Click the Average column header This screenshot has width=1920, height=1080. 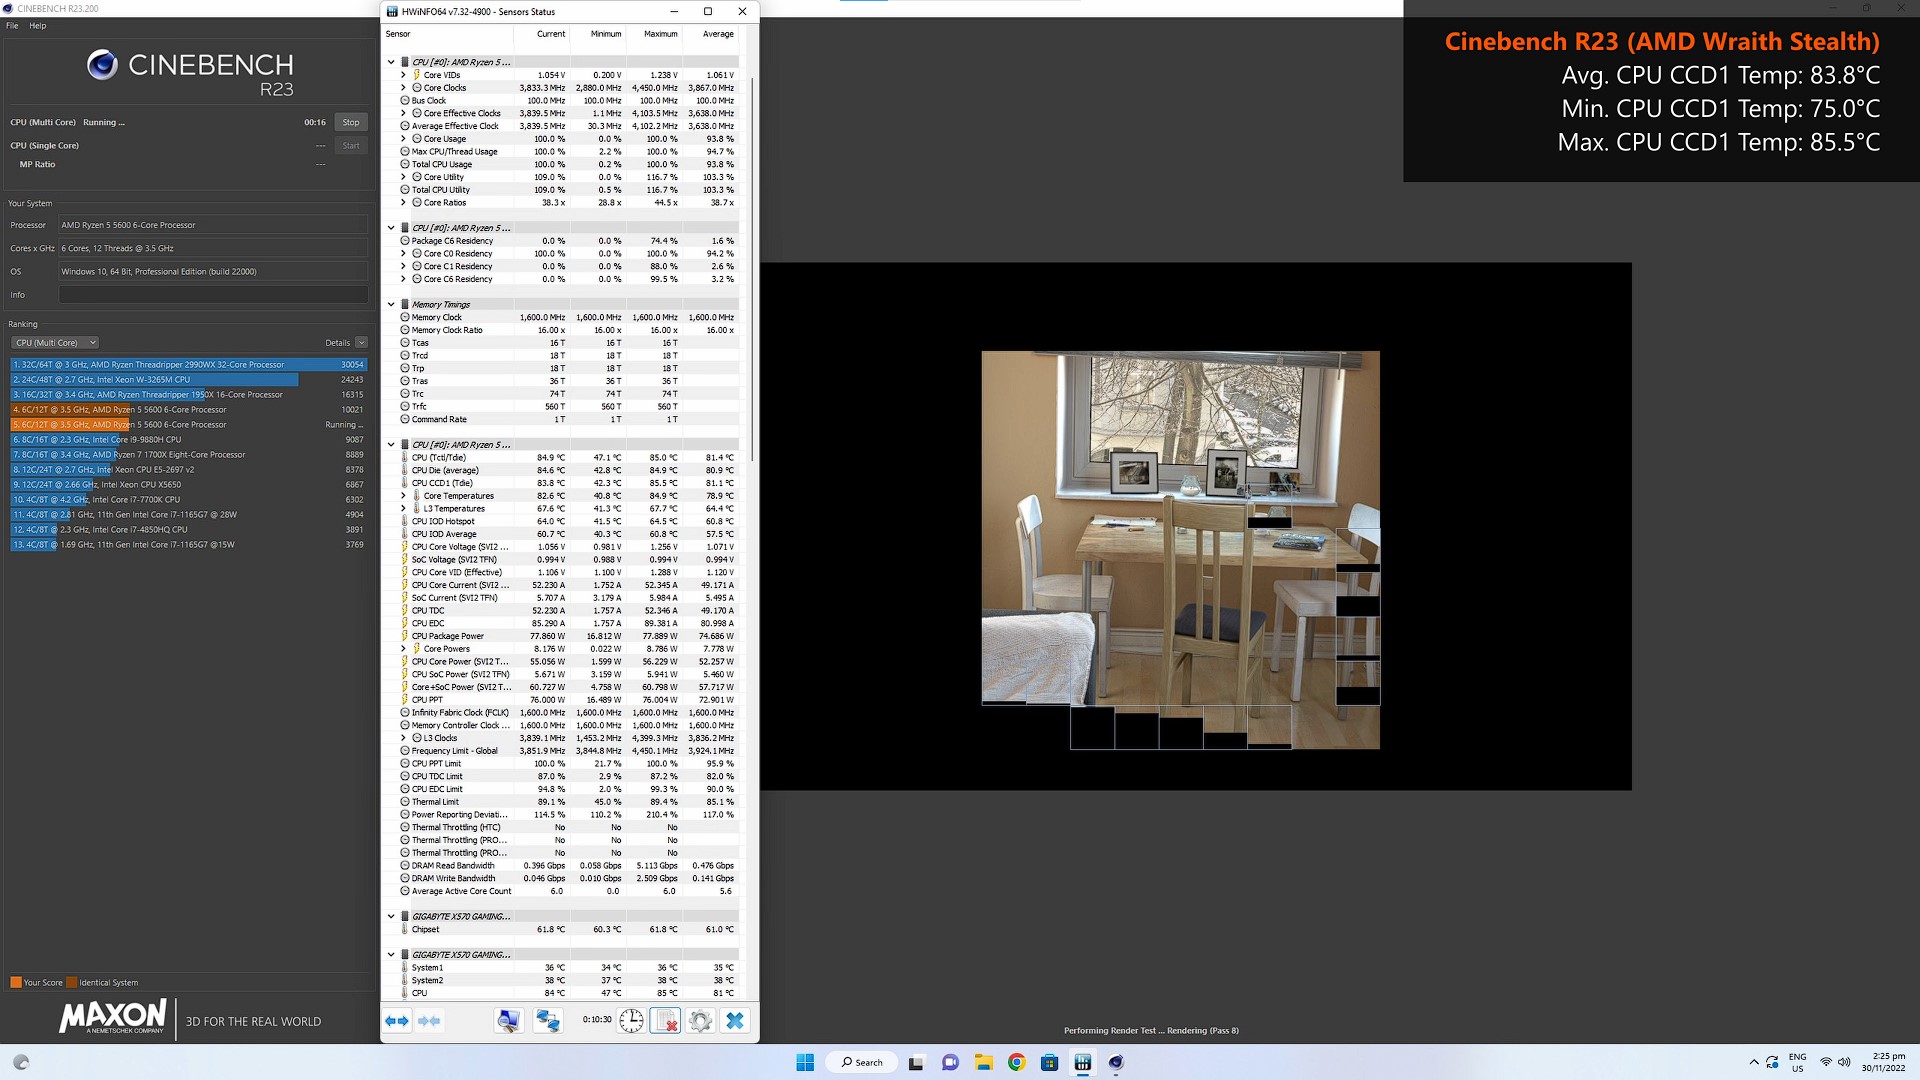pos(718,34)
